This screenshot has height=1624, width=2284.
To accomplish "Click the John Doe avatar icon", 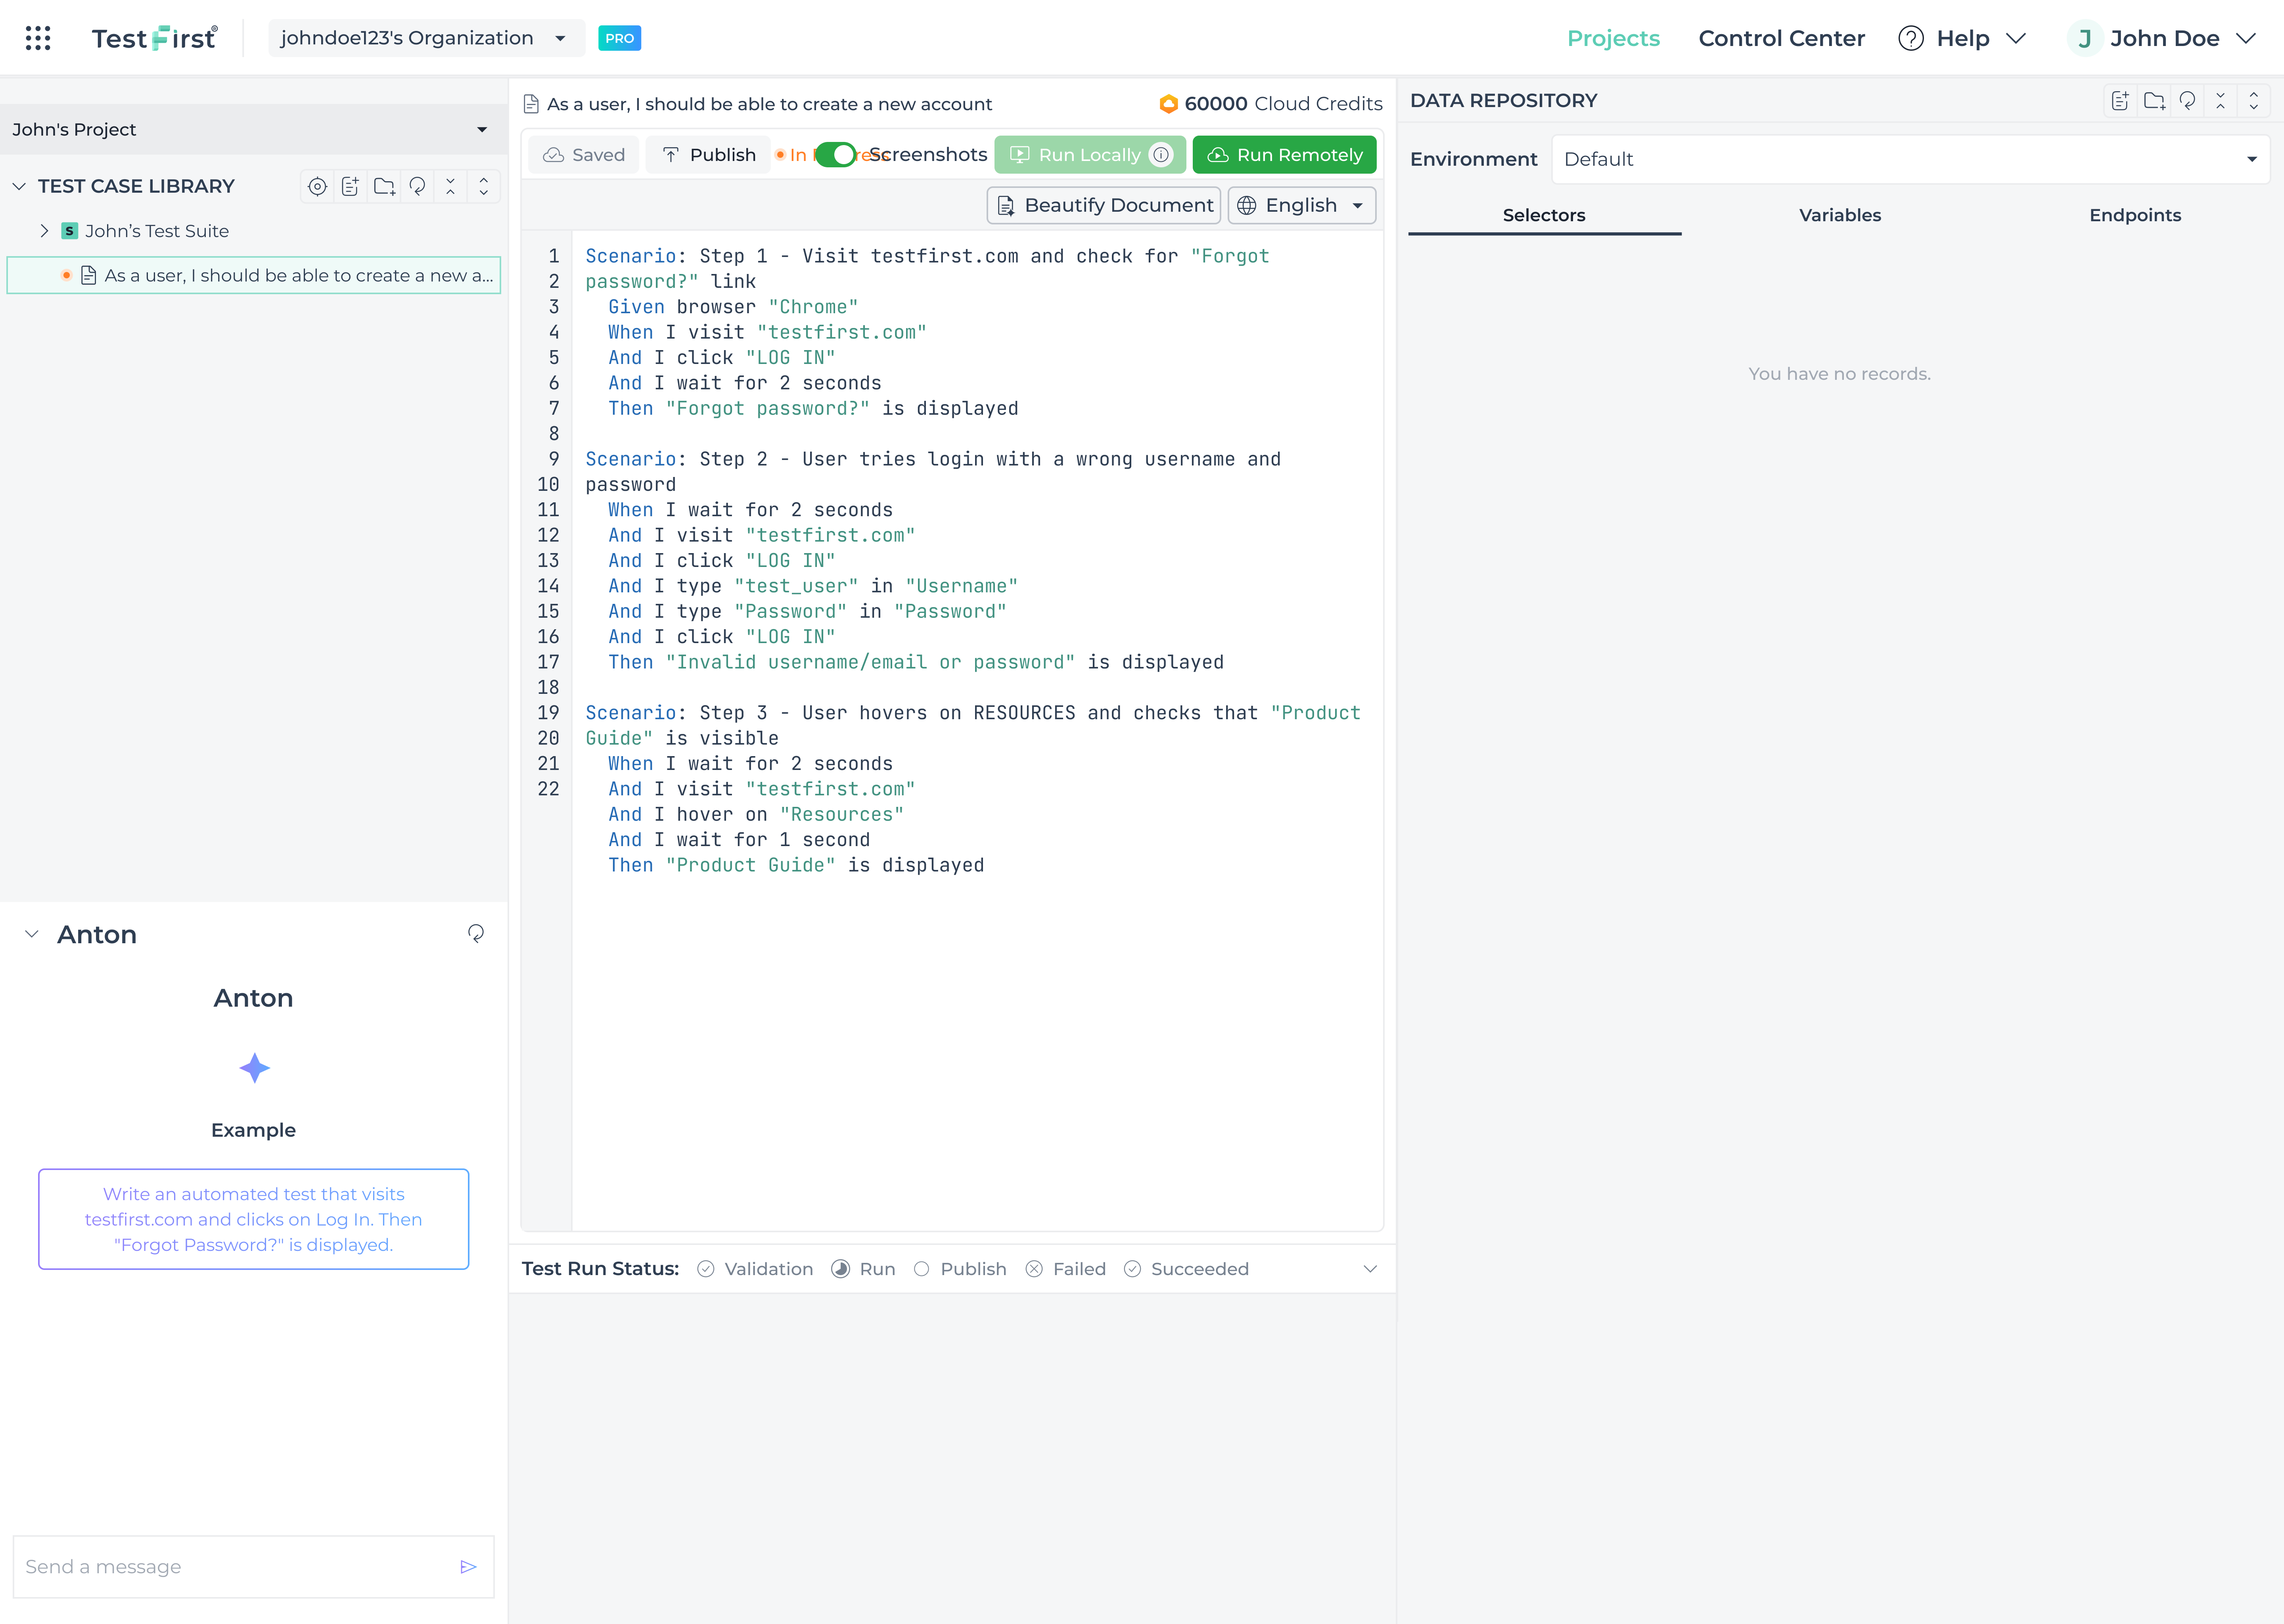I will tap(2085, 38).
